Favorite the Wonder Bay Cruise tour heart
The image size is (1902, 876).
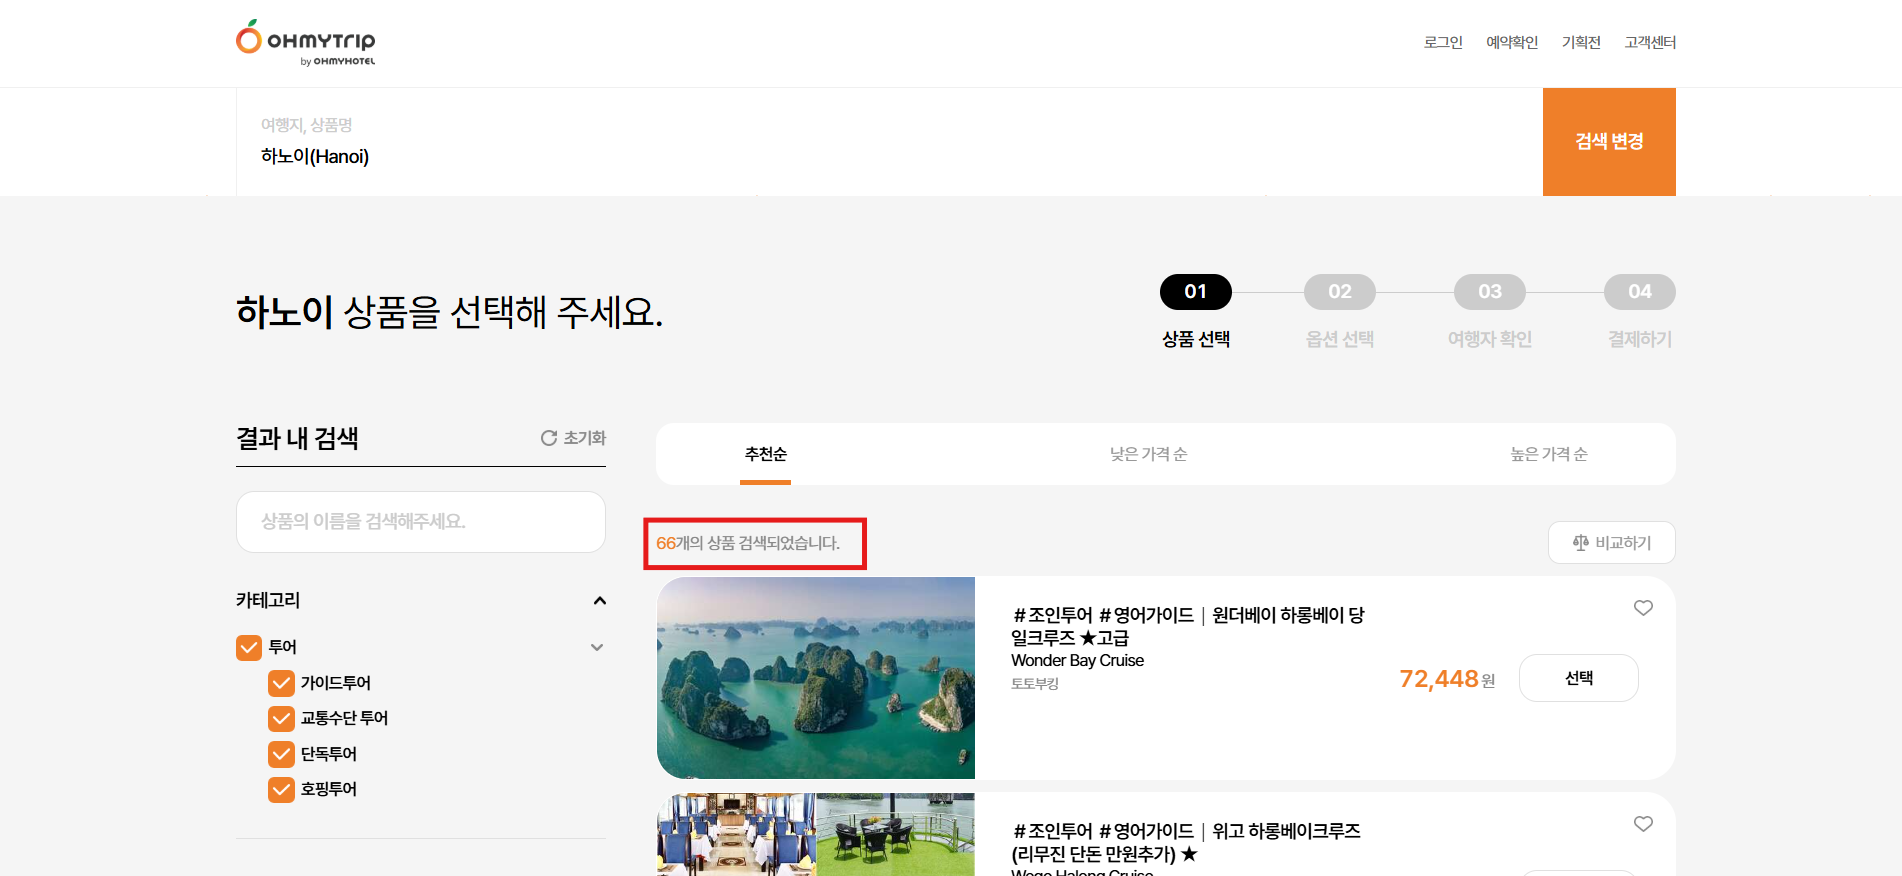1643,608
